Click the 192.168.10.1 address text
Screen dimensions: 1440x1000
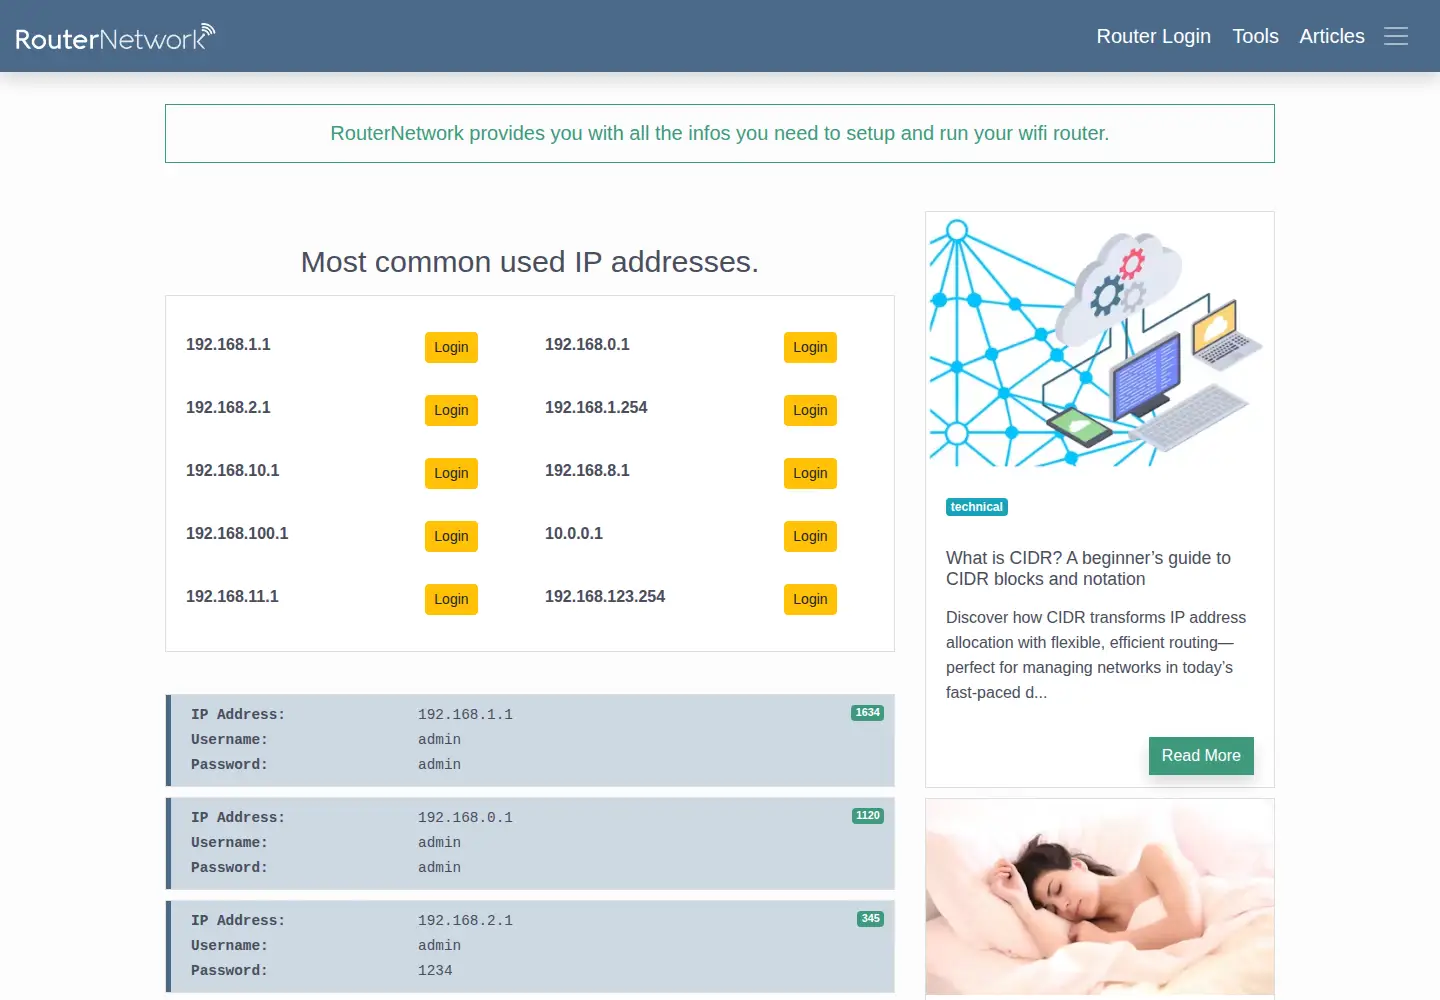(232, 470)
